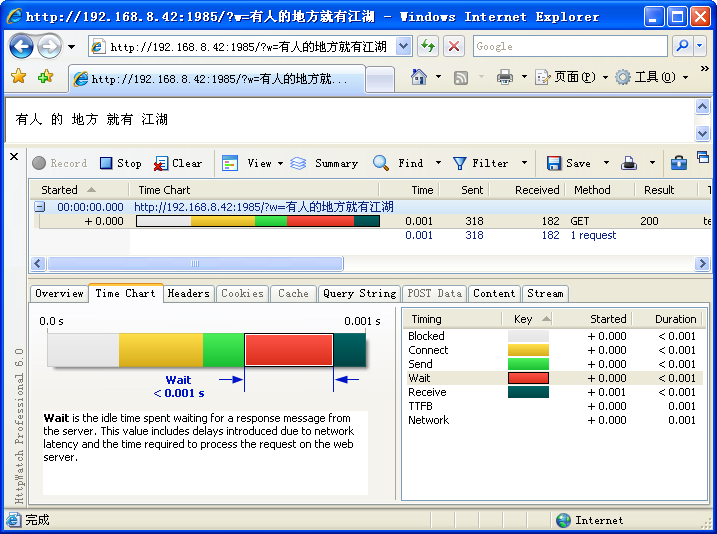Switch to the Headers tab
This screenshot has height=534, width=717.
pyautogui.click(x=188, y=294)
